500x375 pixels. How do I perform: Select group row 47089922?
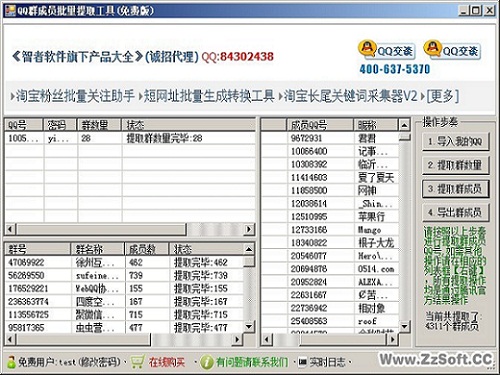click(124, 262)
